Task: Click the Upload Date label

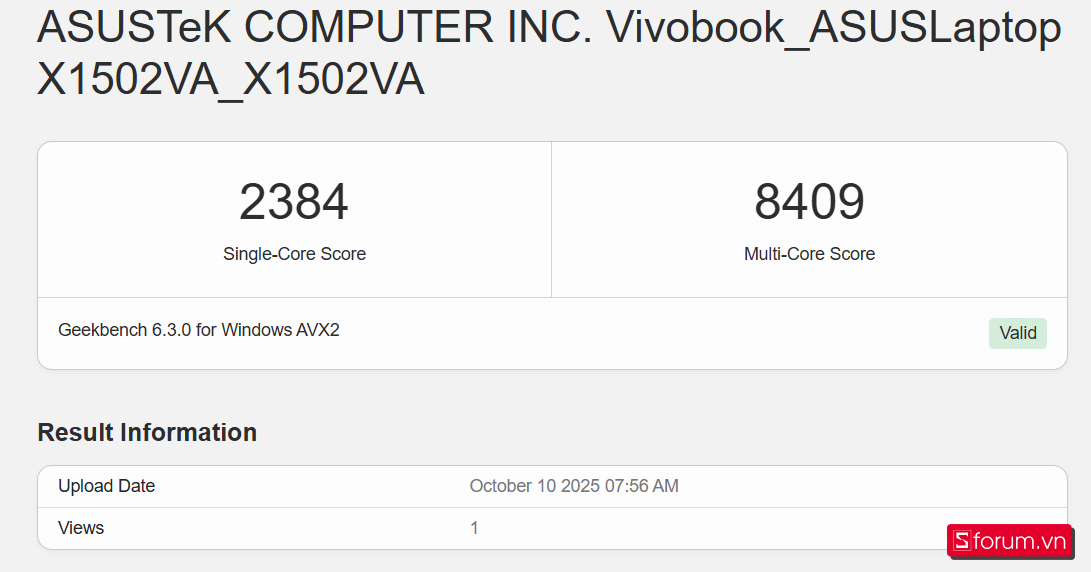Action: [x=106, y=486]
